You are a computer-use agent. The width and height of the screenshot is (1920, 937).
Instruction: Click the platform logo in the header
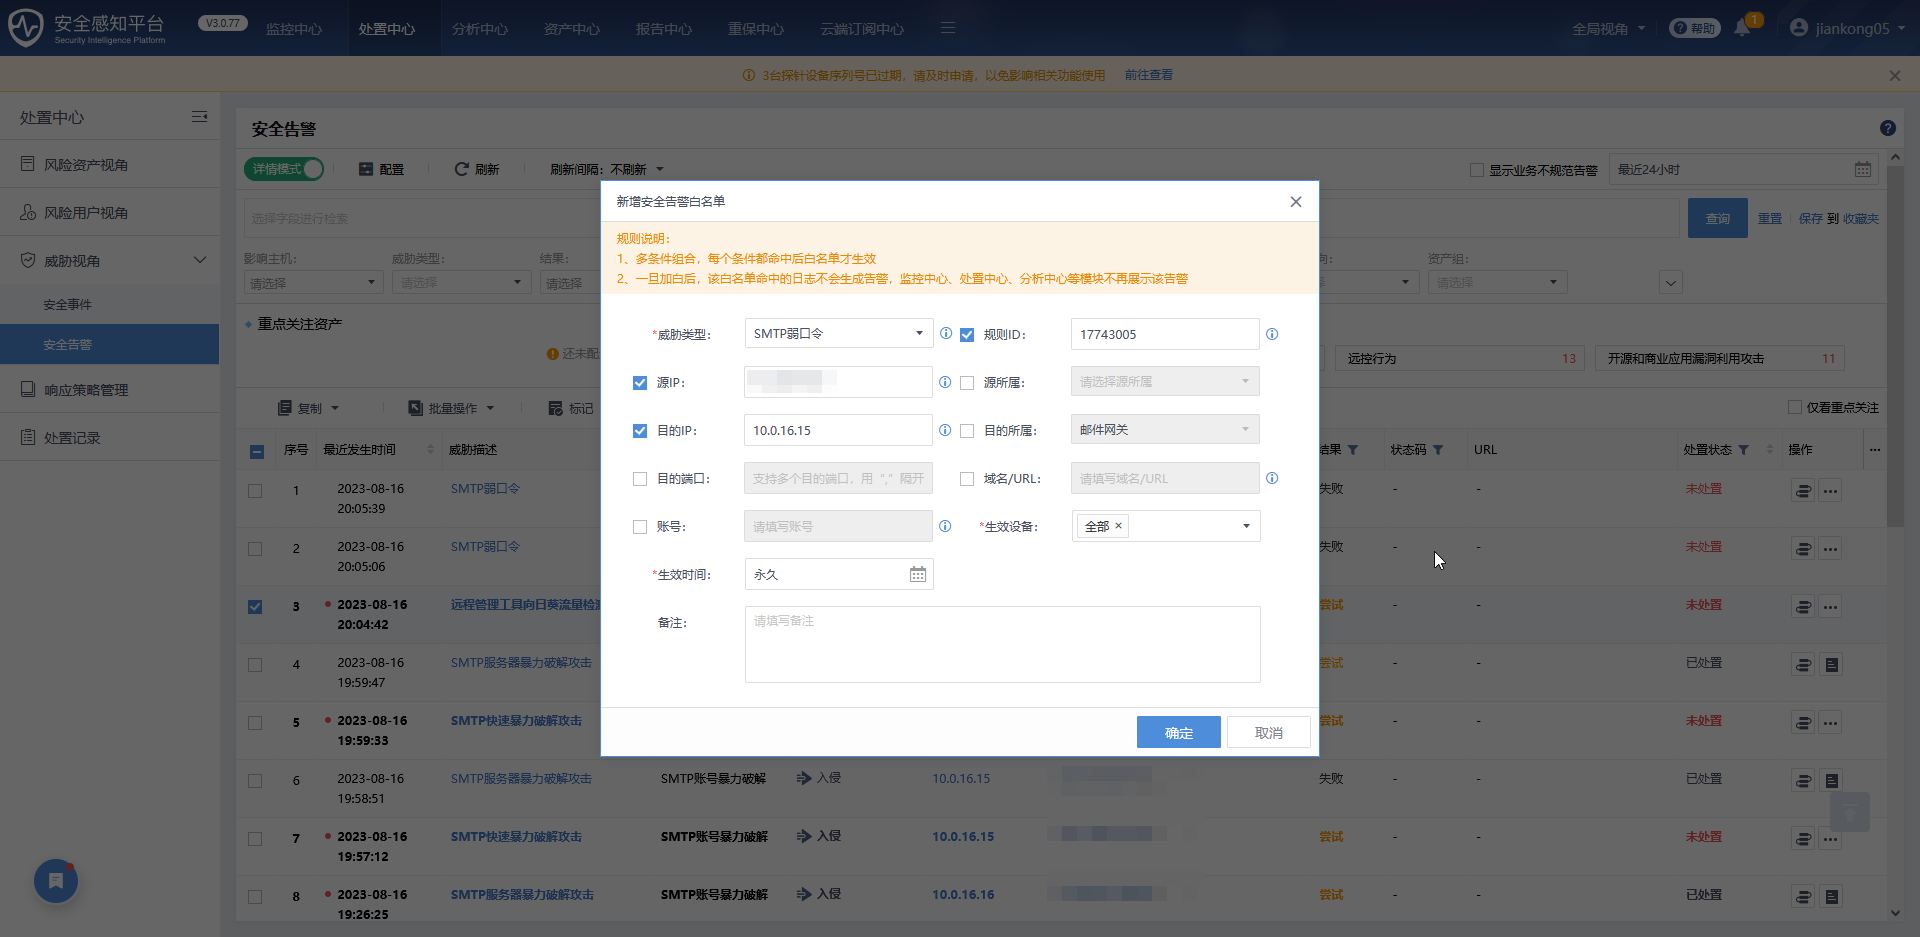[x=26, y=28]
